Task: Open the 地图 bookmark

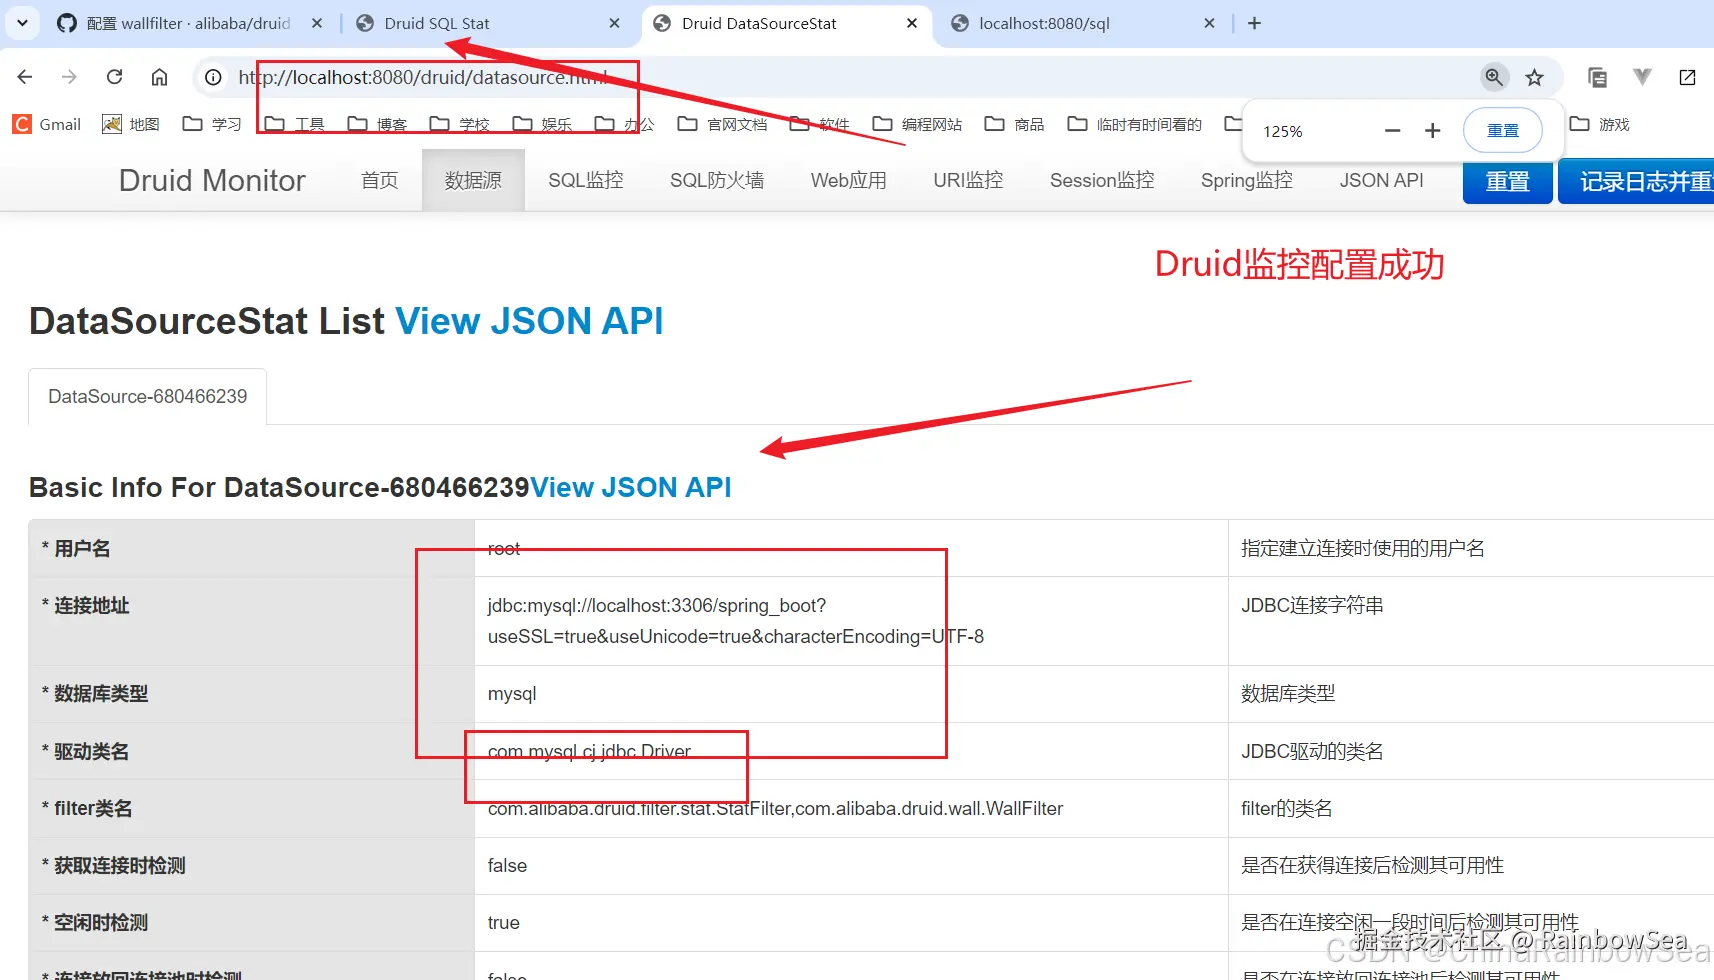Action: pos(131,124)
